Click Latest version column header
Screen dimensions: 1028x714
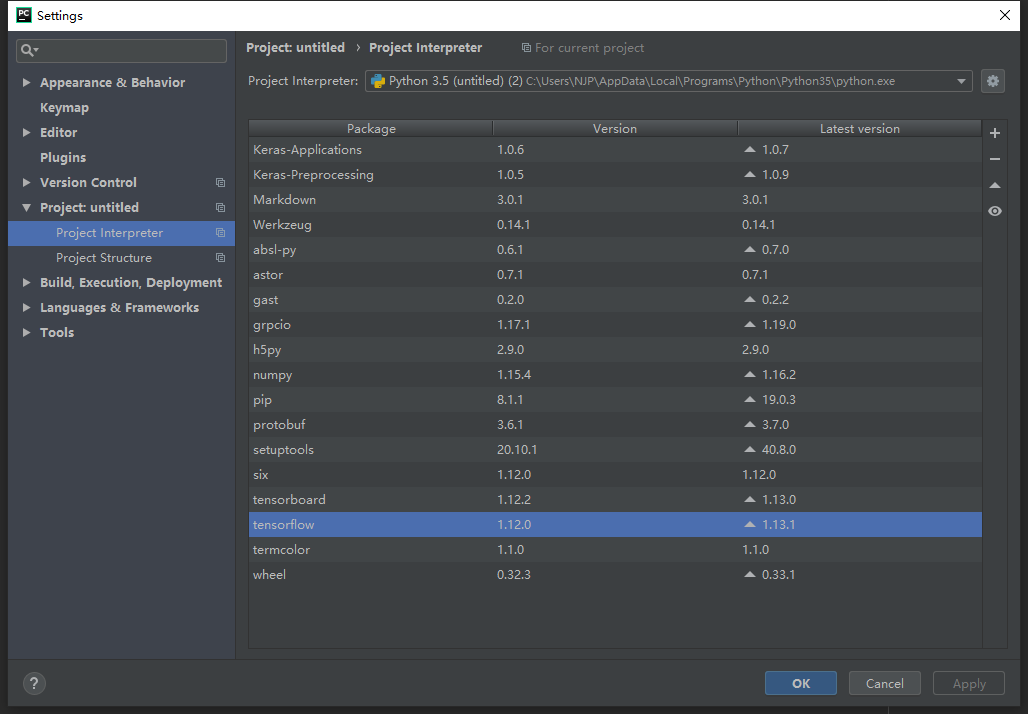point(860,129)
